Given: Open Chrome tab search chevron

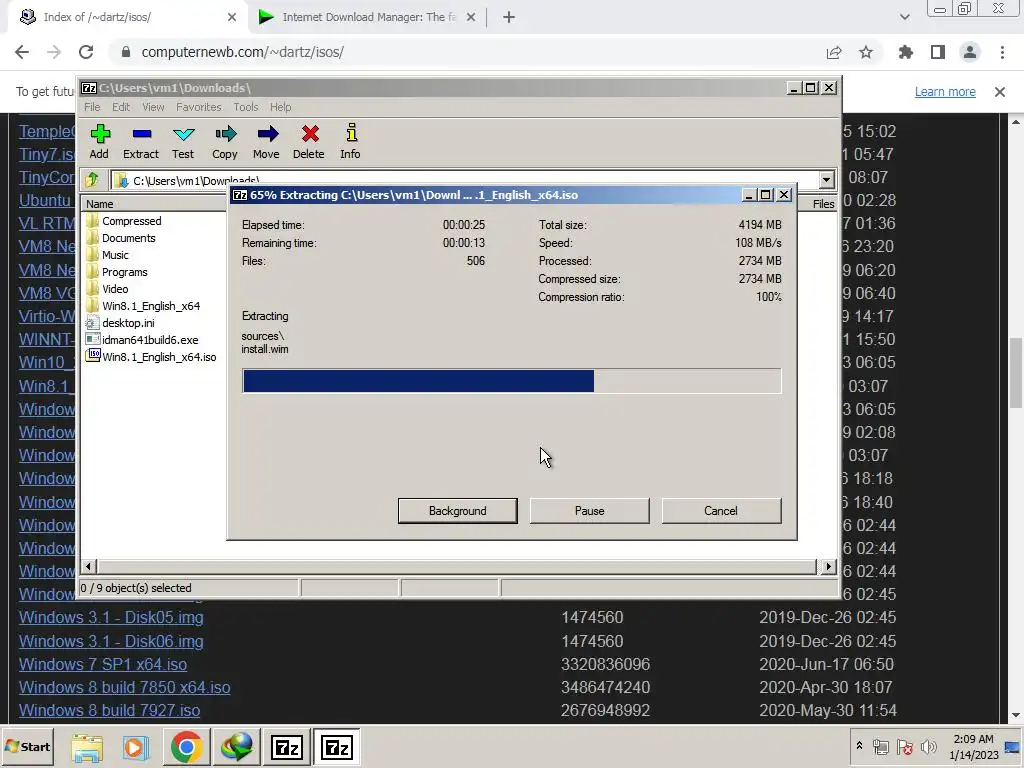Looking at the screenshot, I should point(904,17).
